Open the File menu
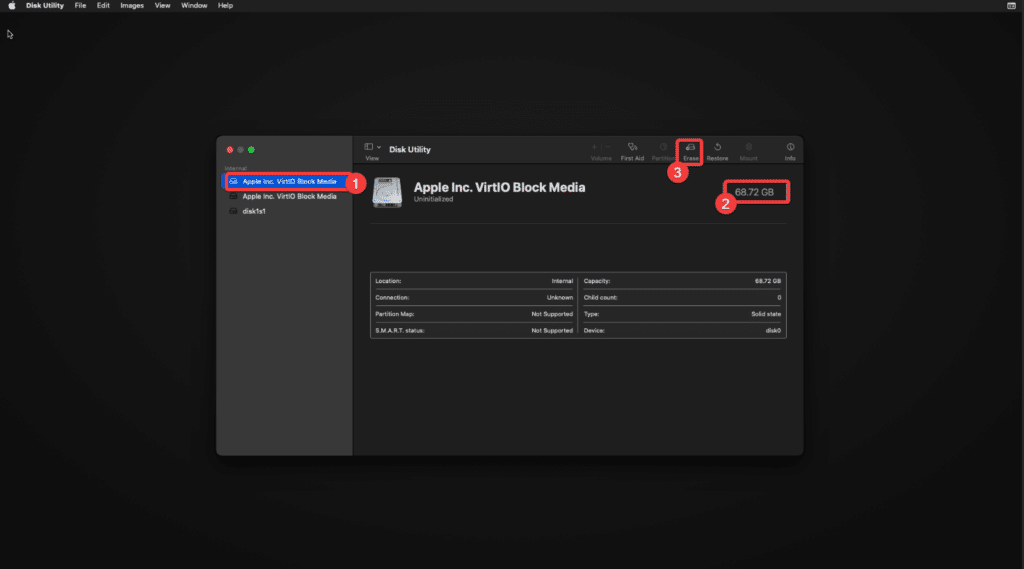 pos(80,6)
